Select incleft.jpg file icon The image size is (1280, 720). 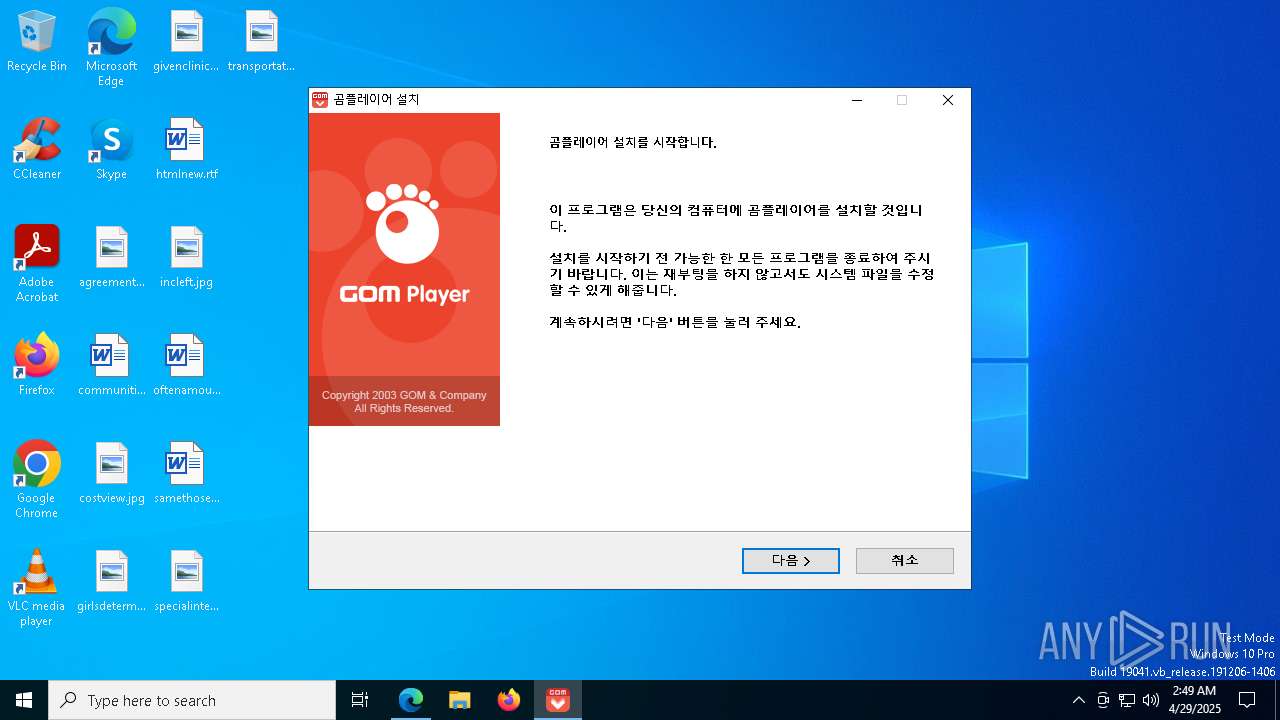186,258
